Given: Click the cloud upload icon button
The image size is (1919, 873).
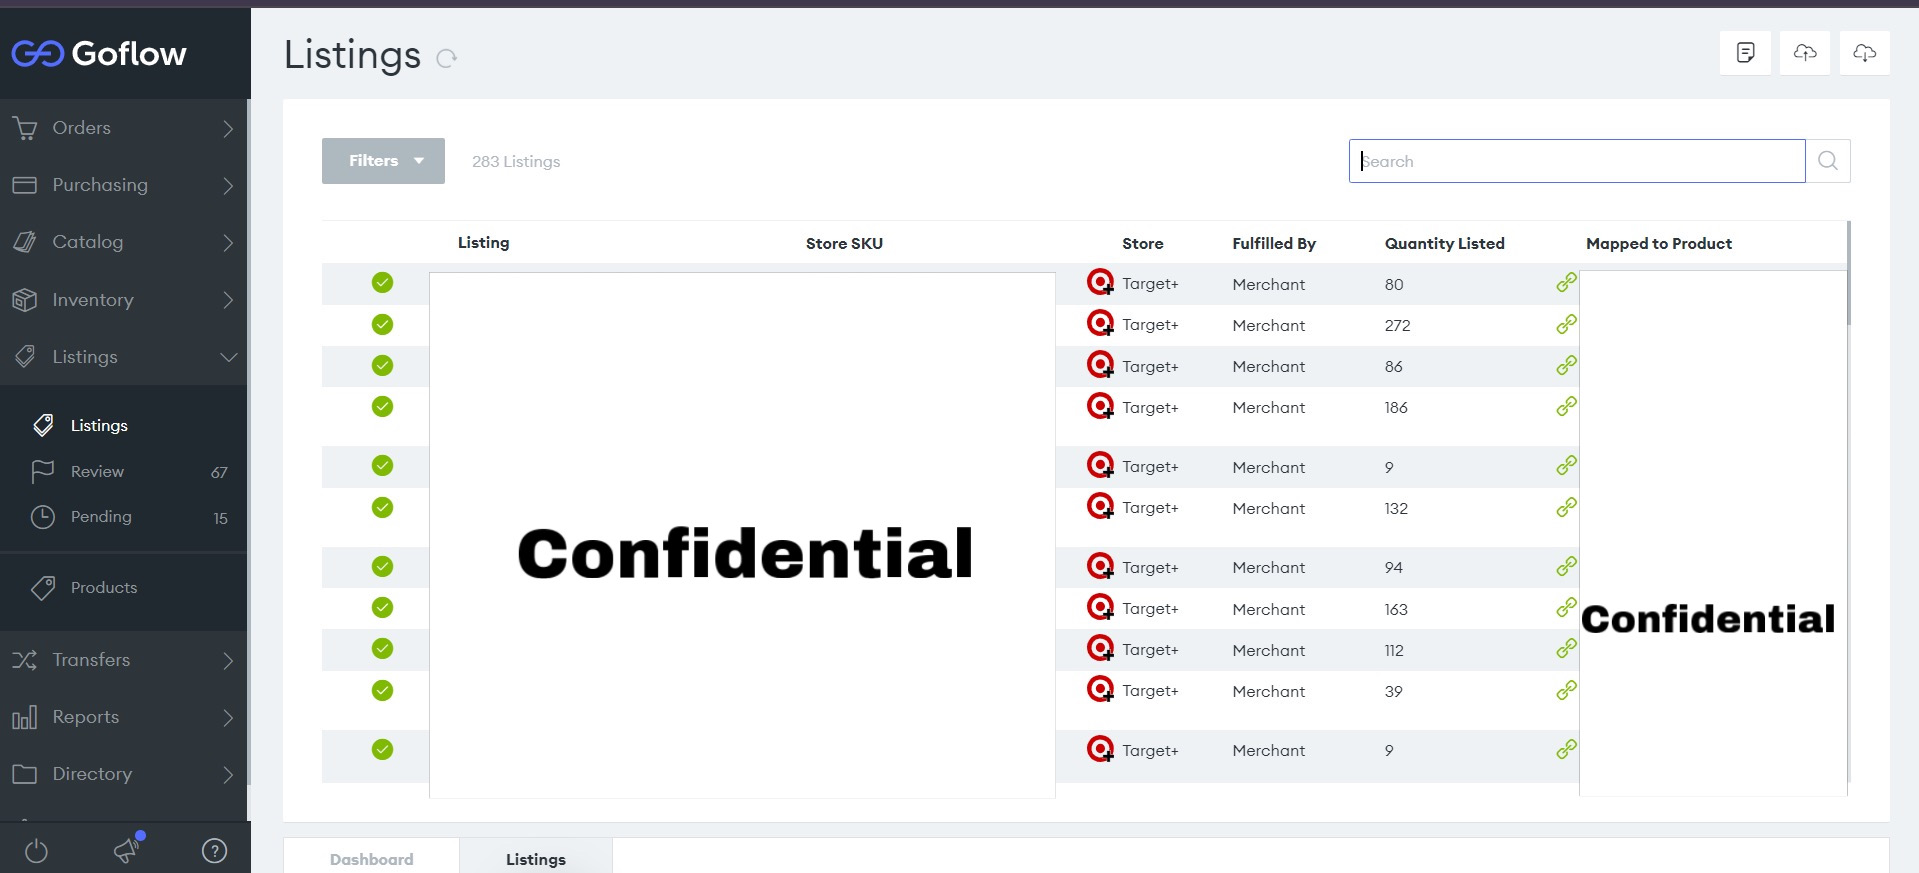Looking at the screenshot, I should [x=1805, y=53].
